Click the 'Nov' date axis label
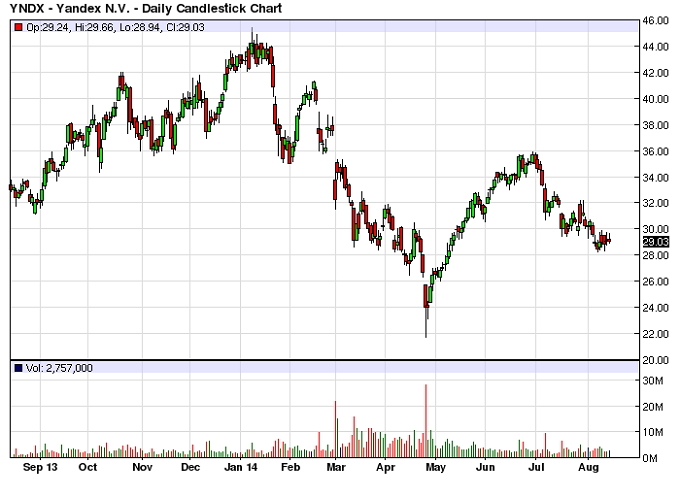Image resolution: width=680 pixels, height=497 pixels. 142,468
